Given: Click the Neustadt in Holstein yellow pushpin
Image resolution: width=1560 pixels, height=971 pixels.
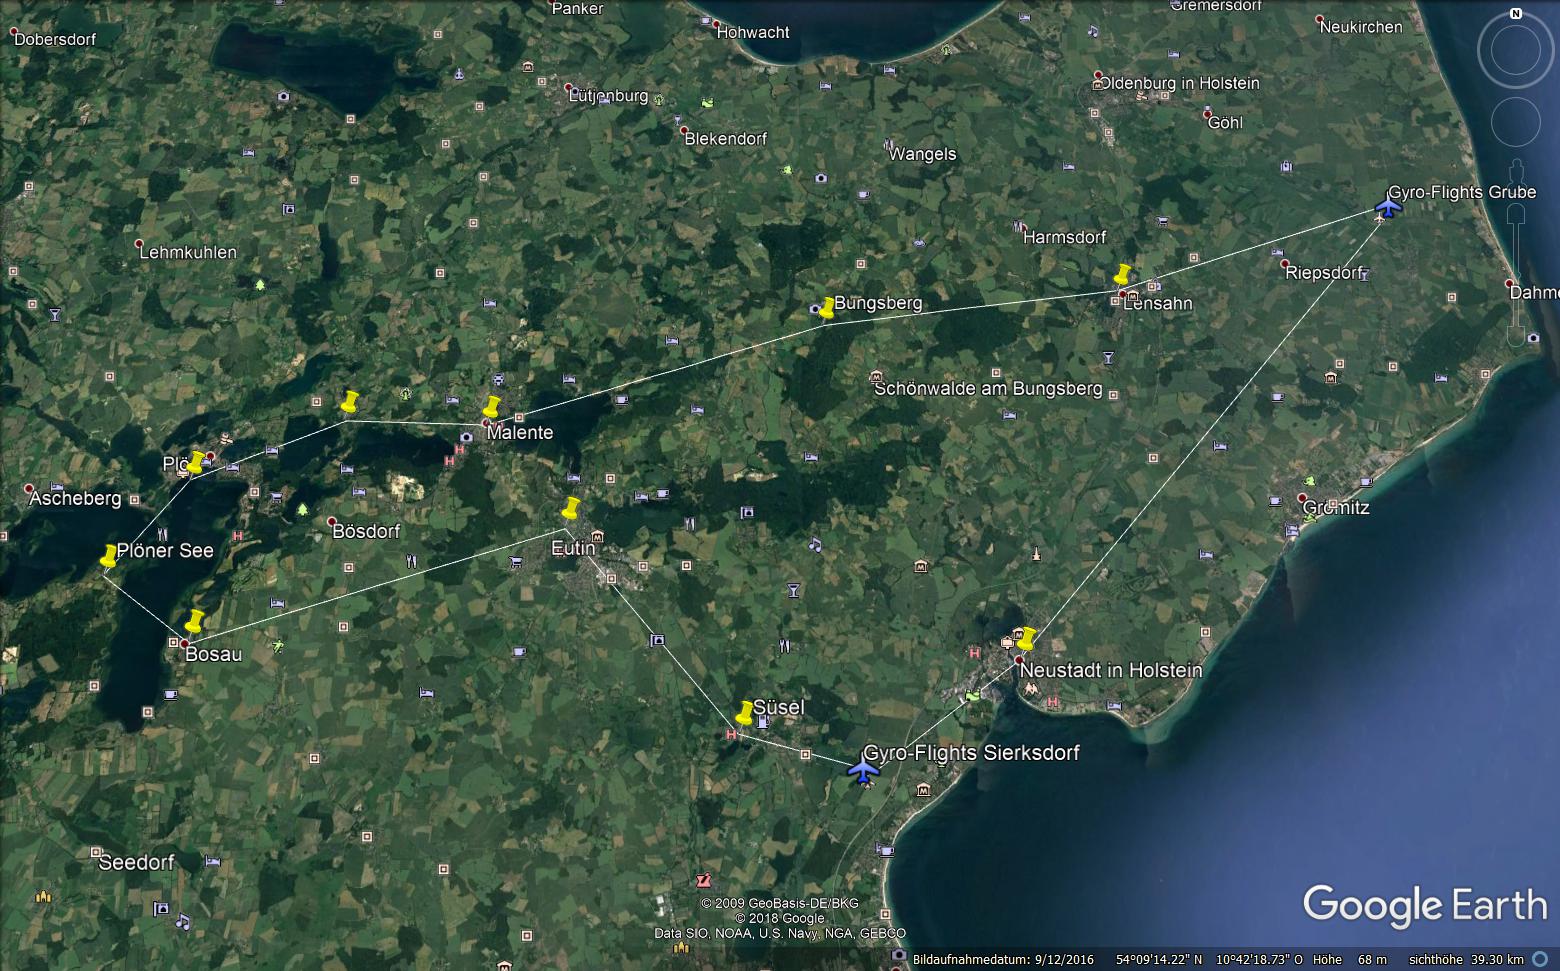Looking at the screenshot, I should [1026, 639].
